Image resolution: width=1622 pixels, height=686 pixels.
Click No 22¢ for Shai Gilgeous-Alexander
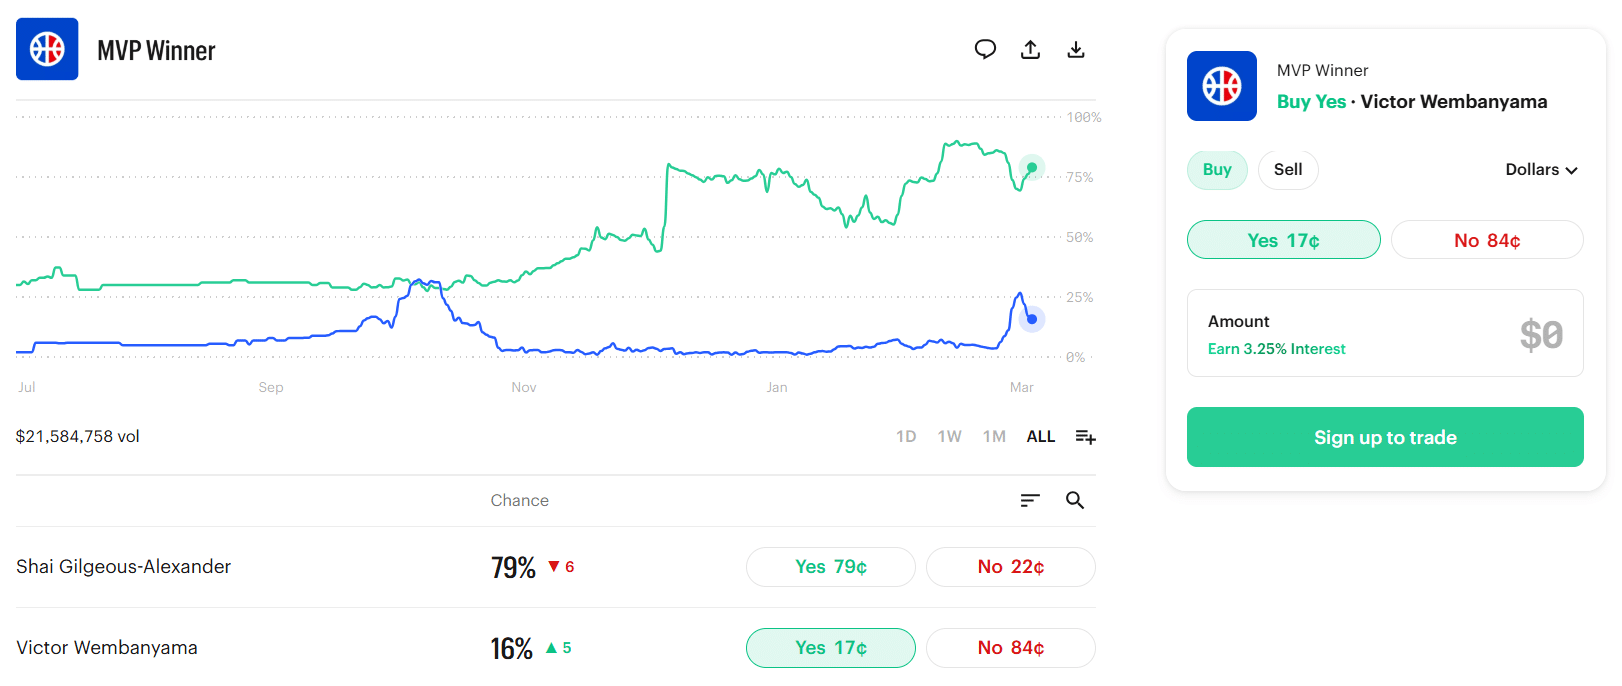(1010, 566)
